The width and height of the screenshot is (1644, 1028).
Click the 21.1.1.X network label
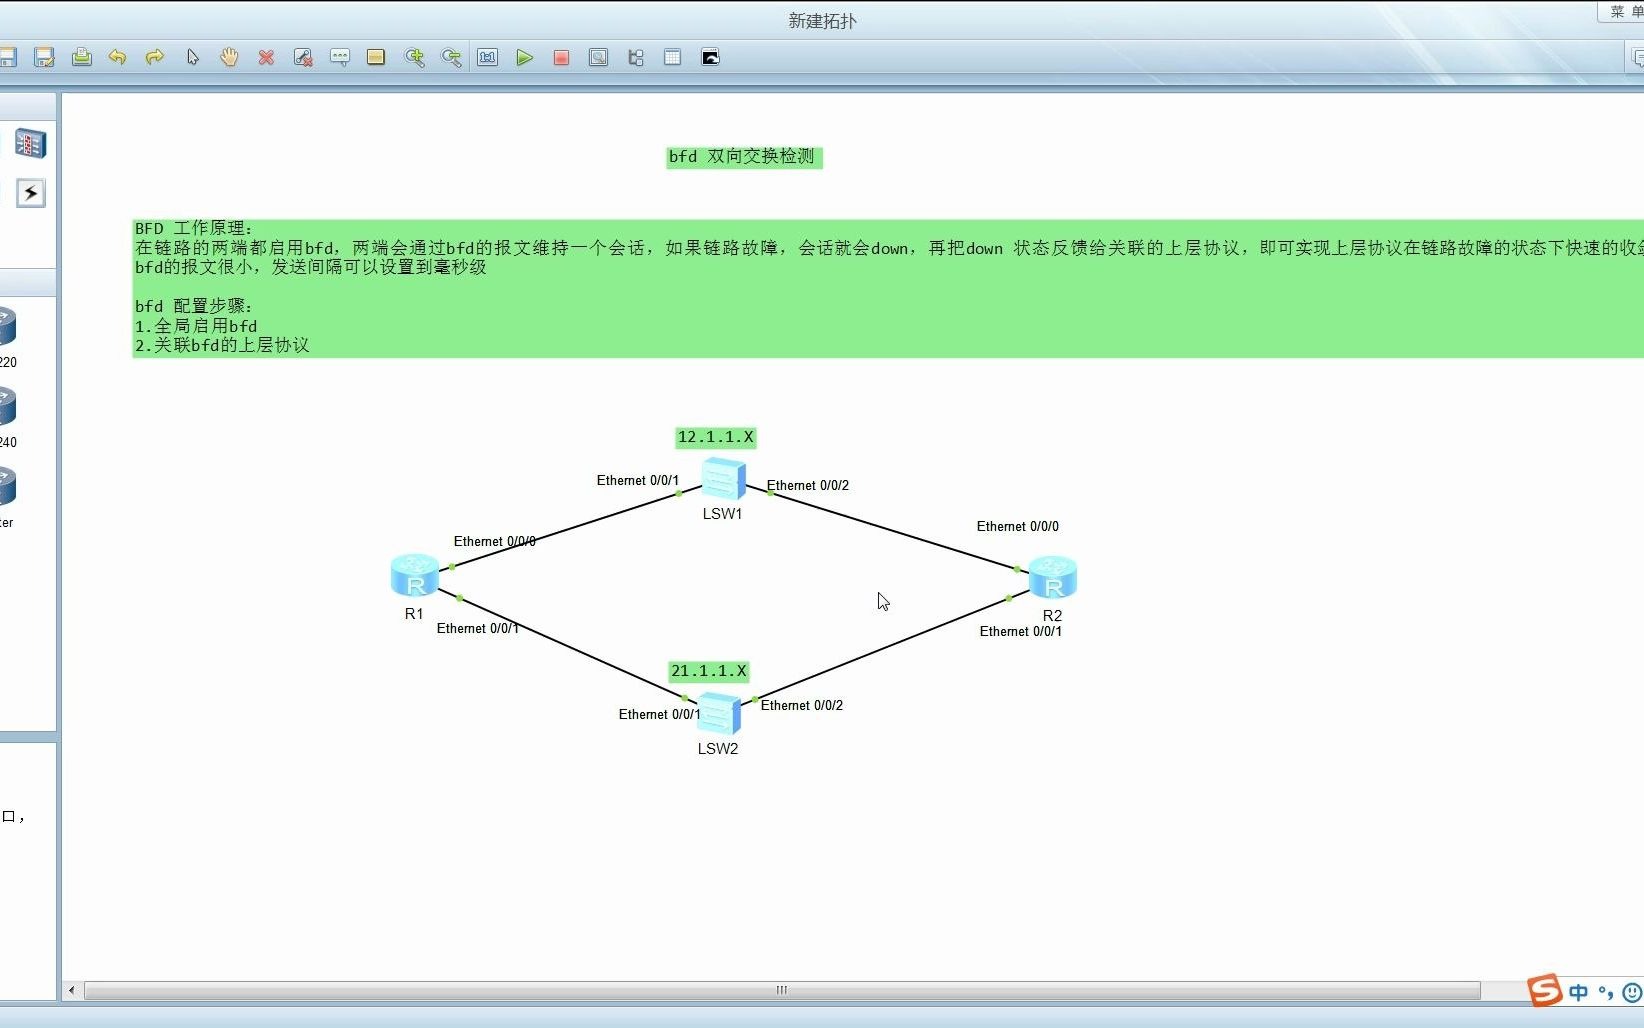[709, 671]
